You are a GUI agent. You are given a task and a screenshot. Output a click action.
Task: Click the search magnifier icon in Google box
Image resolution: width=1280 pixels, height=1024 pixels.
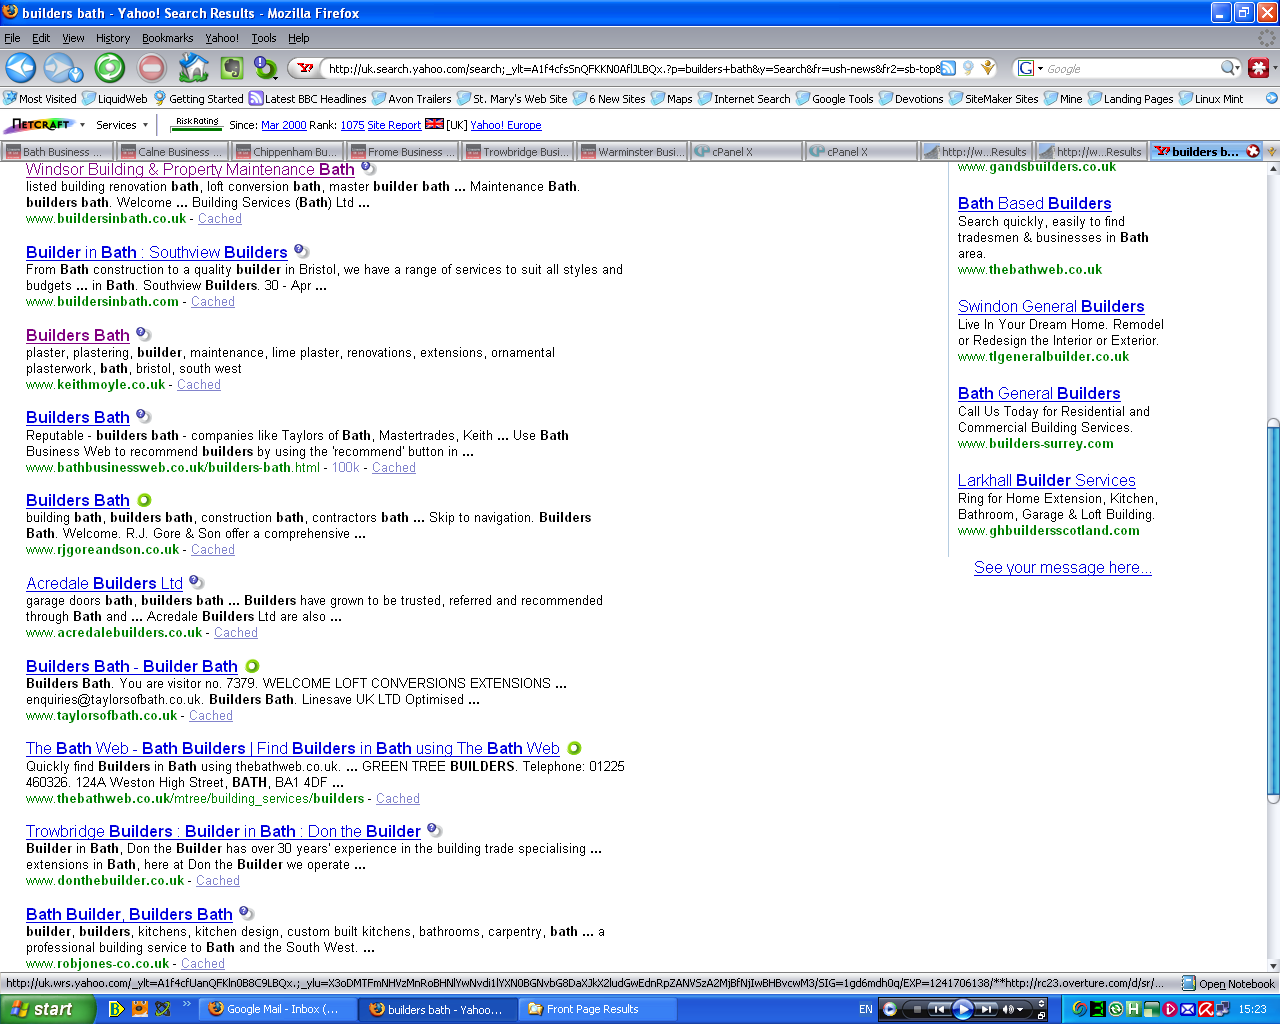click(1228, 68)
